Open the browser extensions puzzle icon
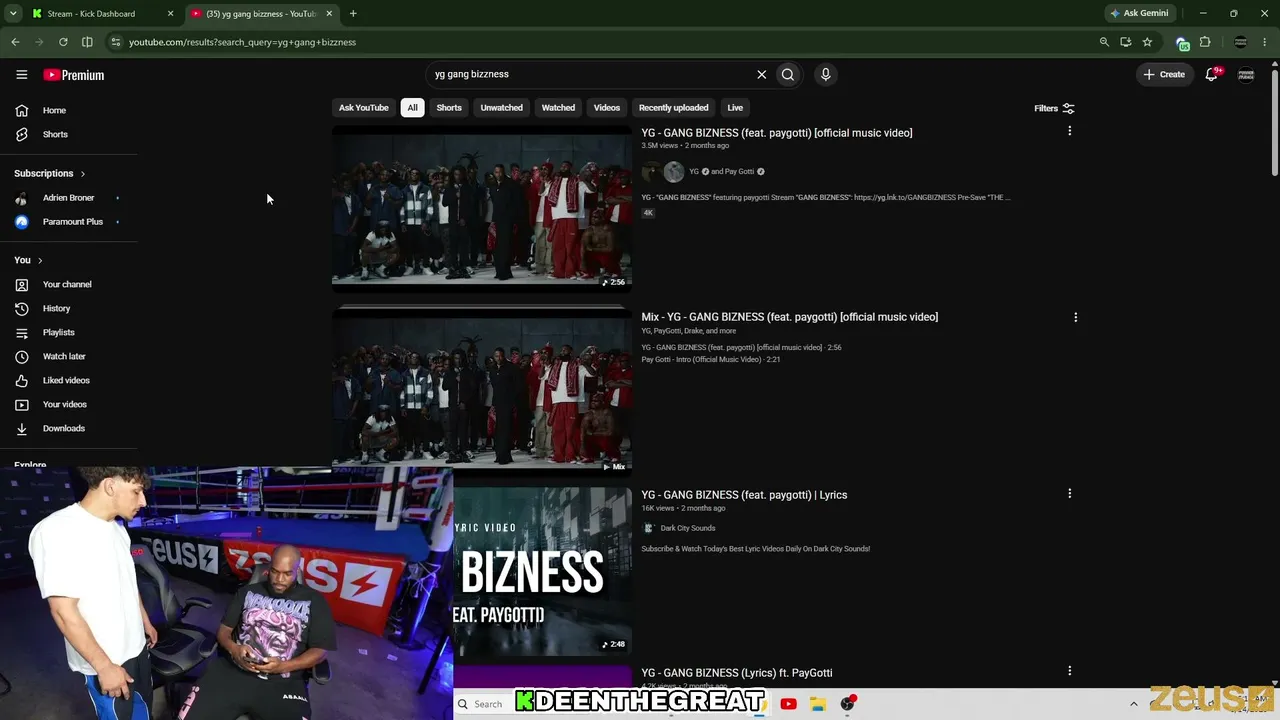This screenshot has height=720, width=1280. [1205, 42]
